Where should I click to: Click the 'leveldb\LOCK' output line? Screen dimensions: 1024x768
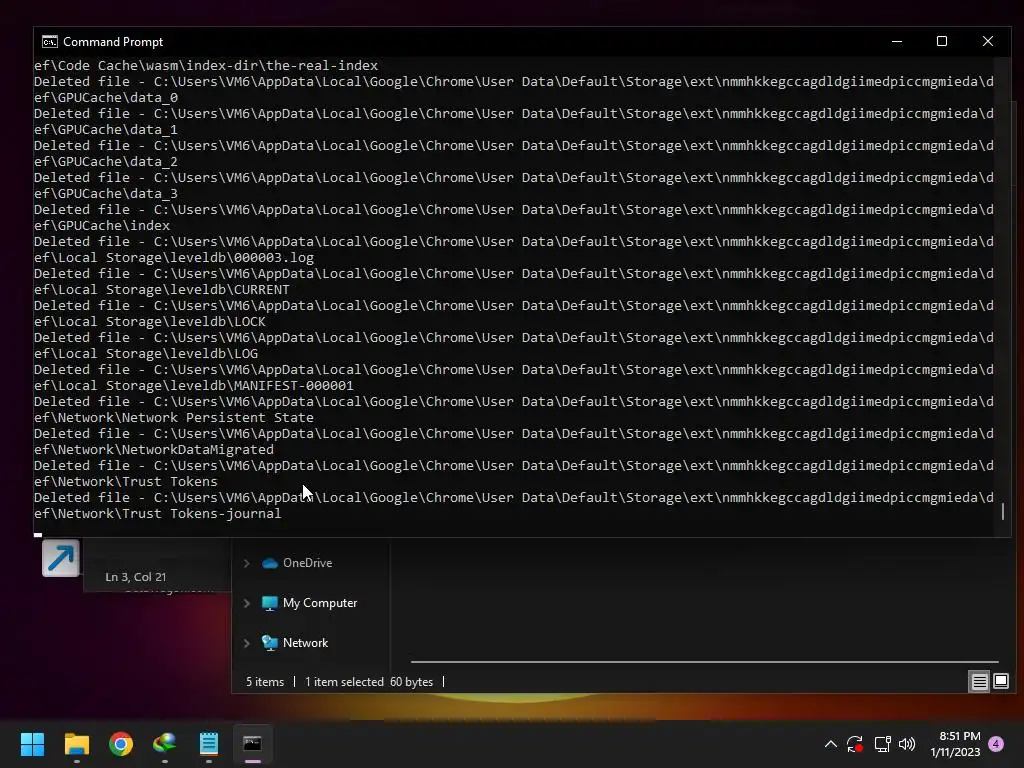pos(150,322)
